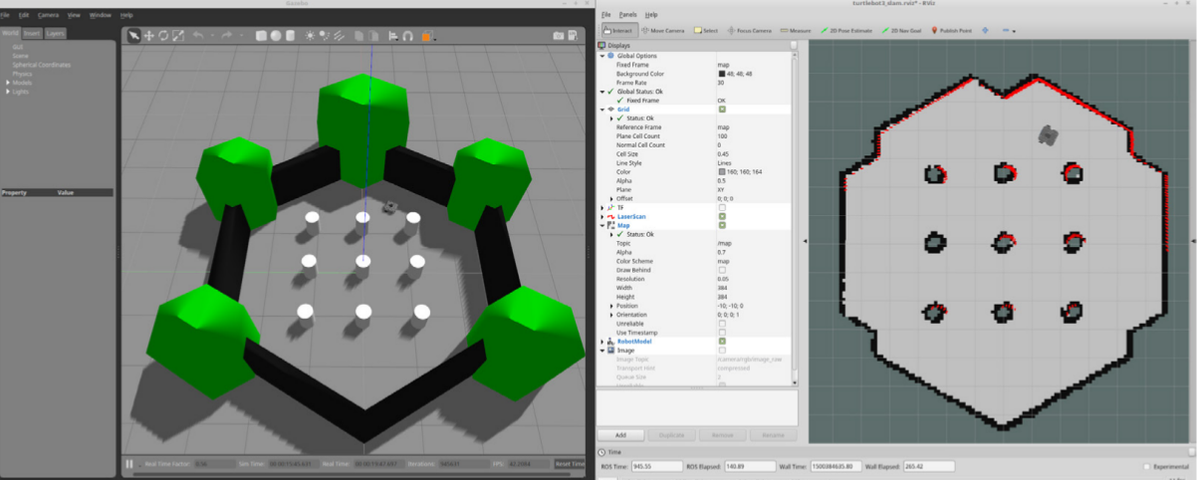Select the Publish Point tool
Image resolution: width=1200 pixels, height=480 pixels.
954,30
